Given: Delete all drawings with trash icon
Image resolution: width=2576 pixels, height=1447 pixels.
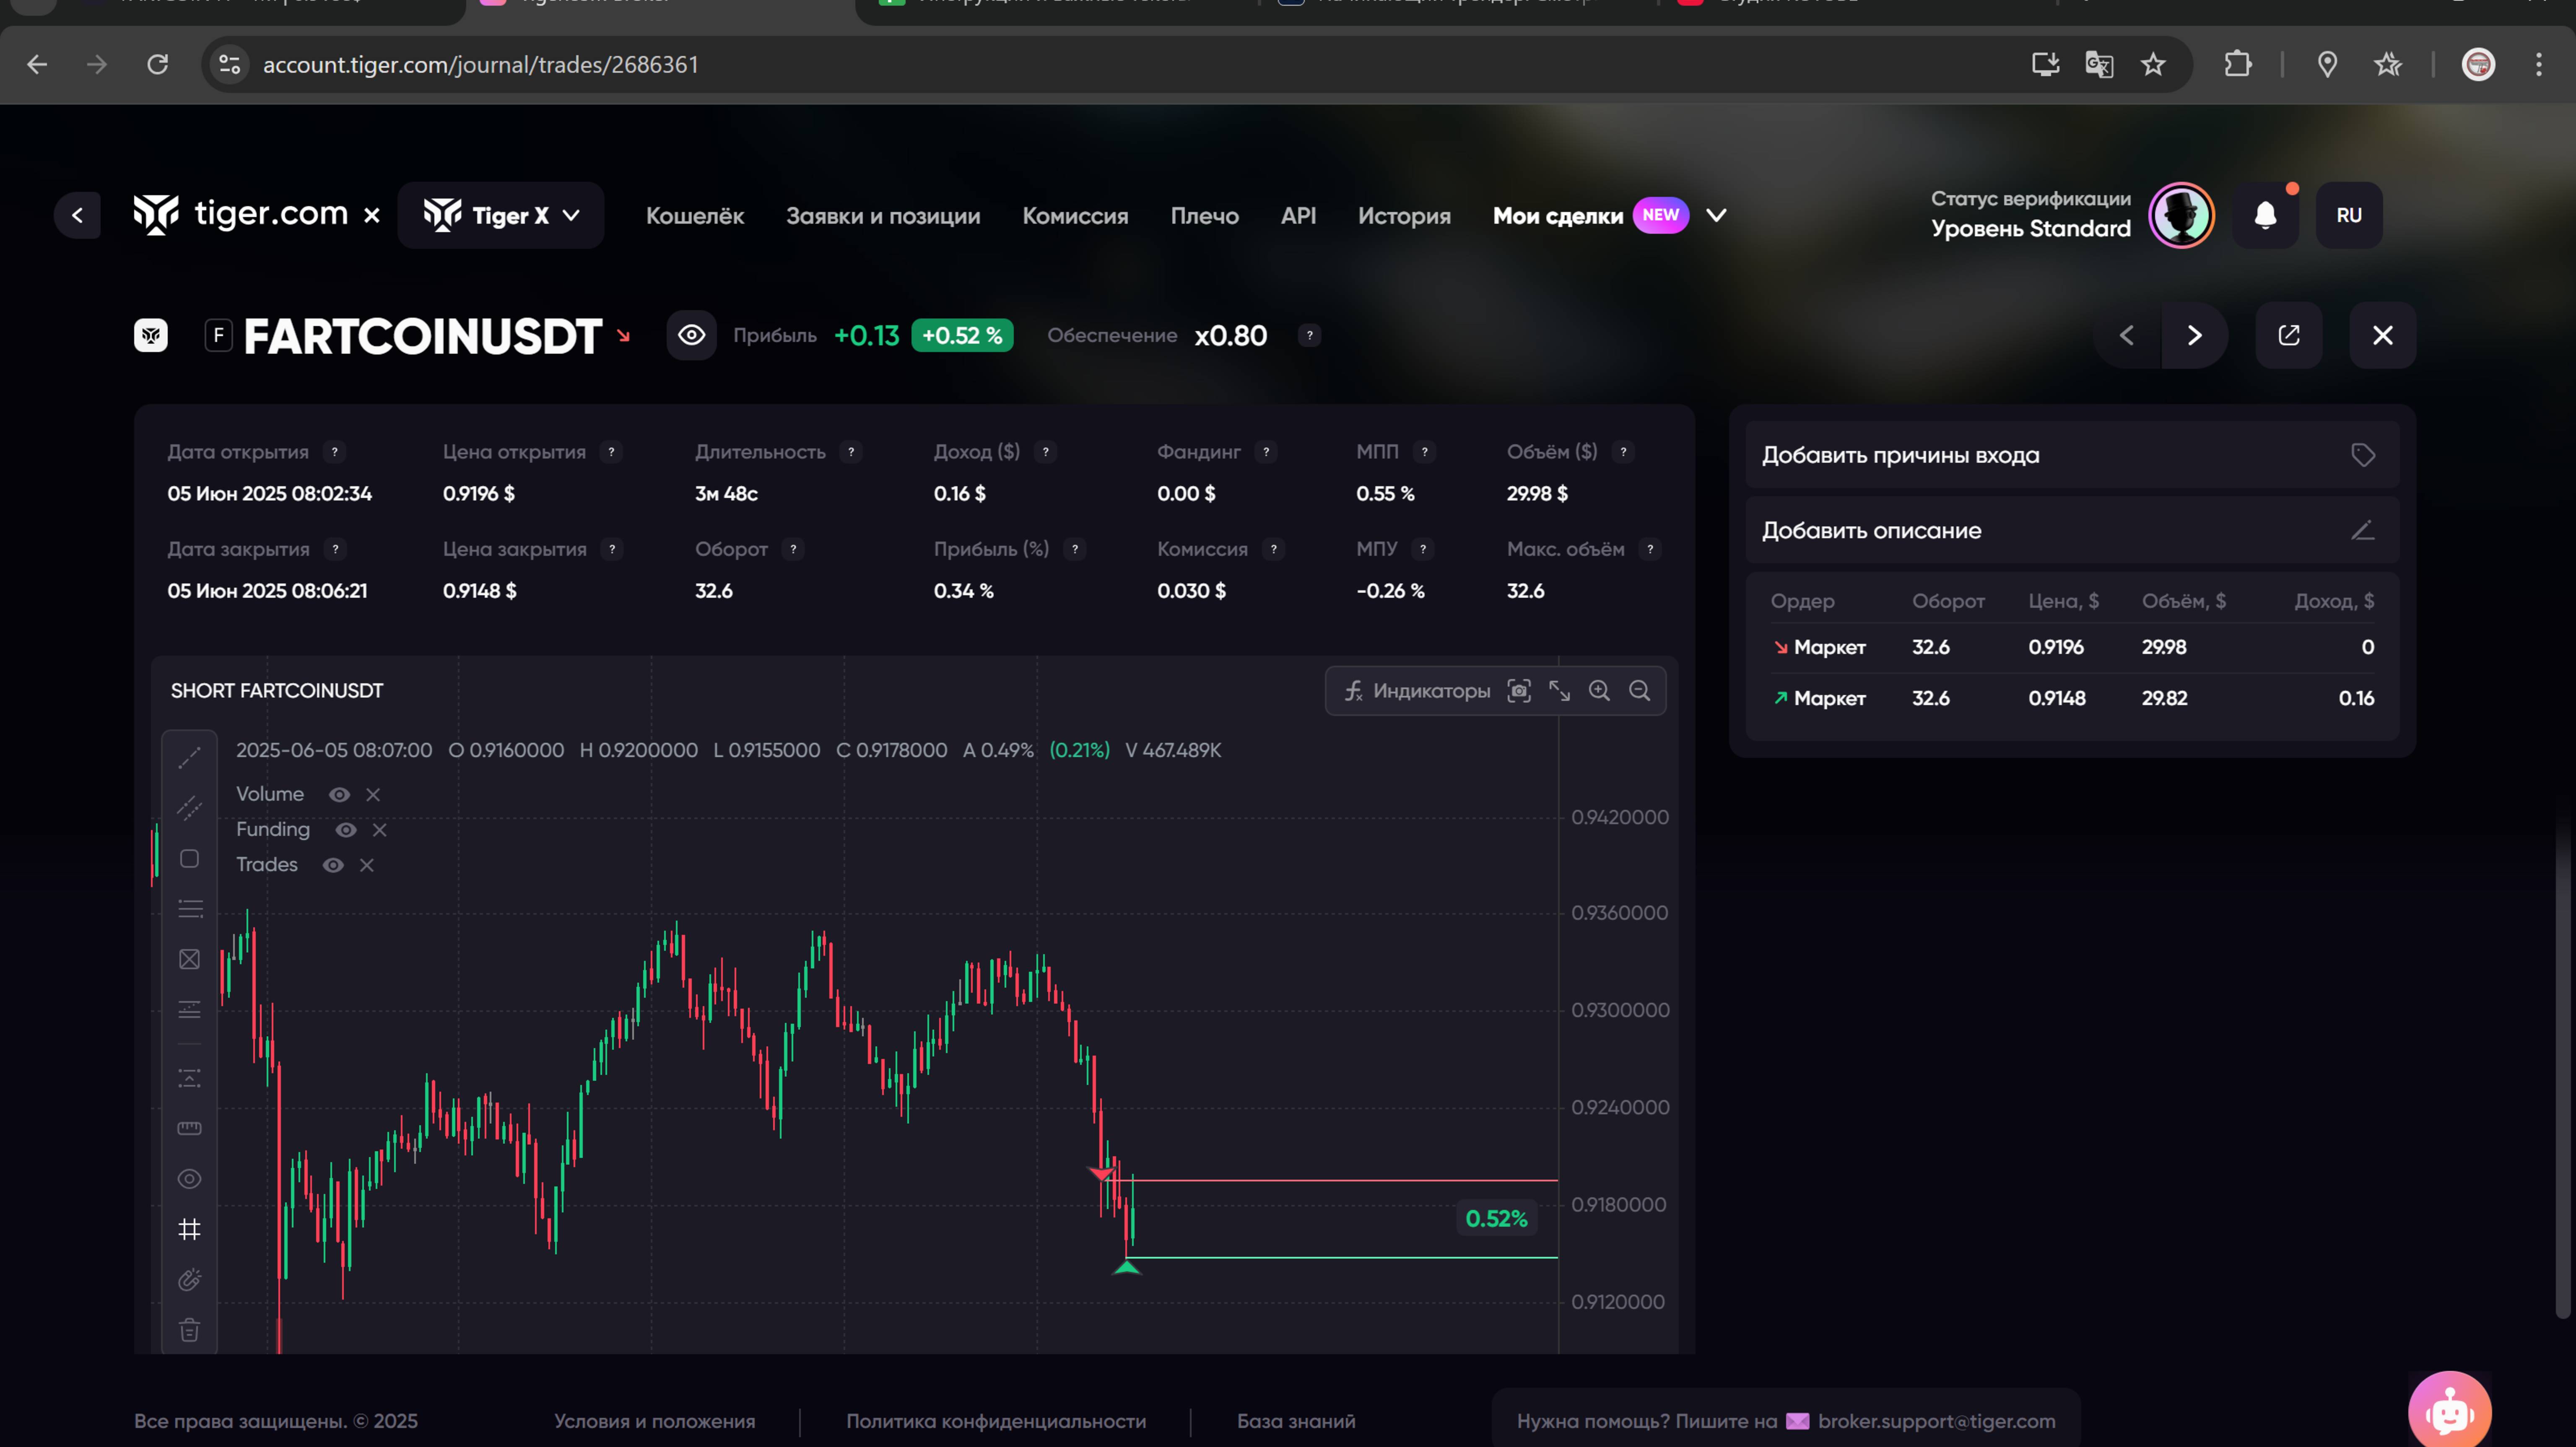Looking at the screenshot, I should [x=189, y=1330].
